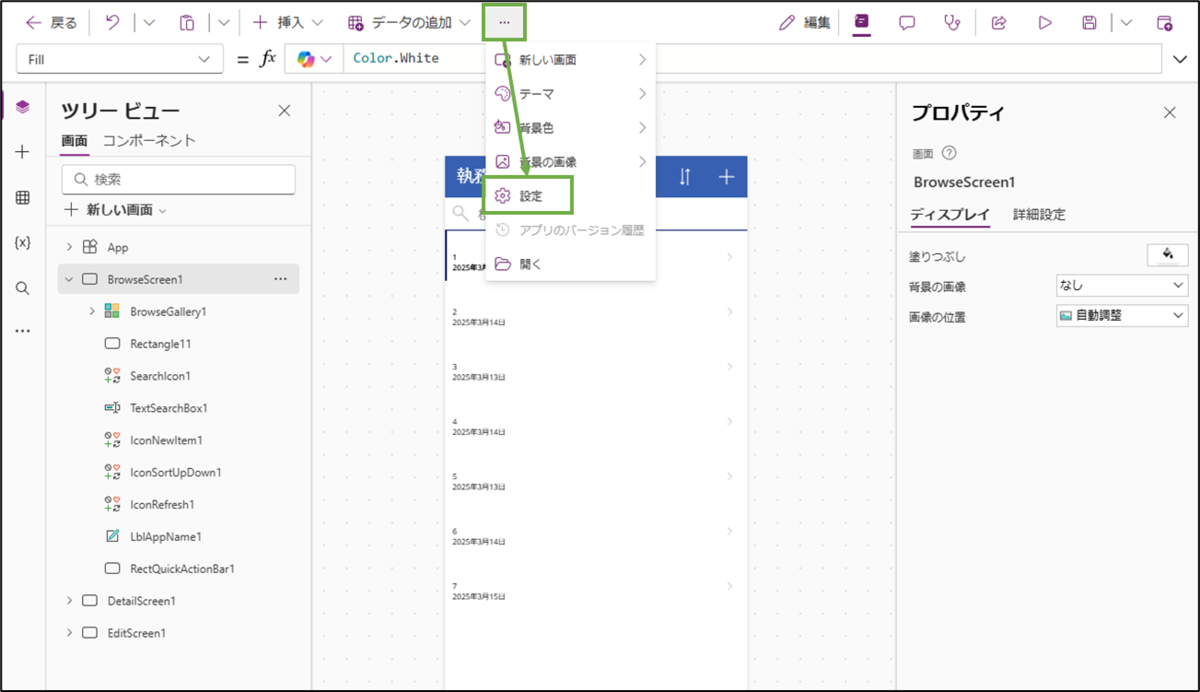Open Search icon in left sidebar

[x=23, y=288]
